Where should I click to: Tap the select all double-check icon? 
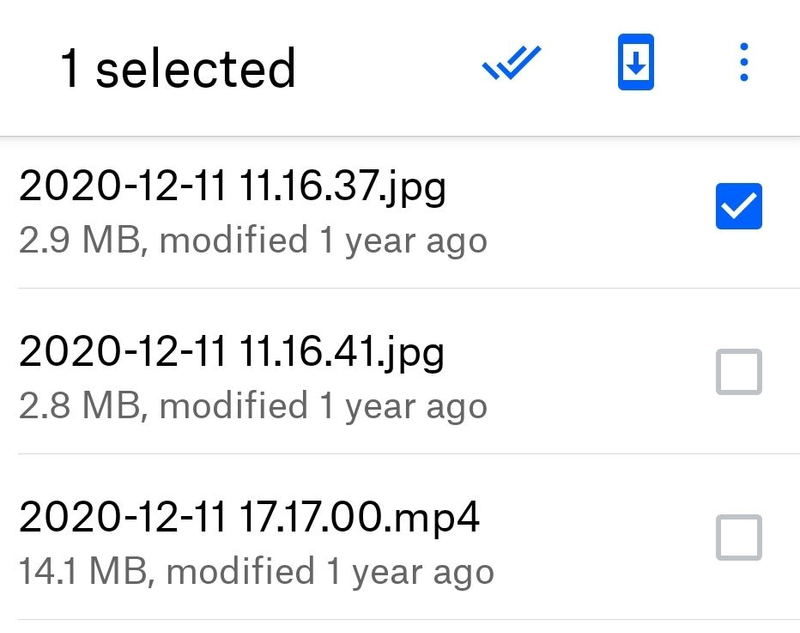point(511,65)
